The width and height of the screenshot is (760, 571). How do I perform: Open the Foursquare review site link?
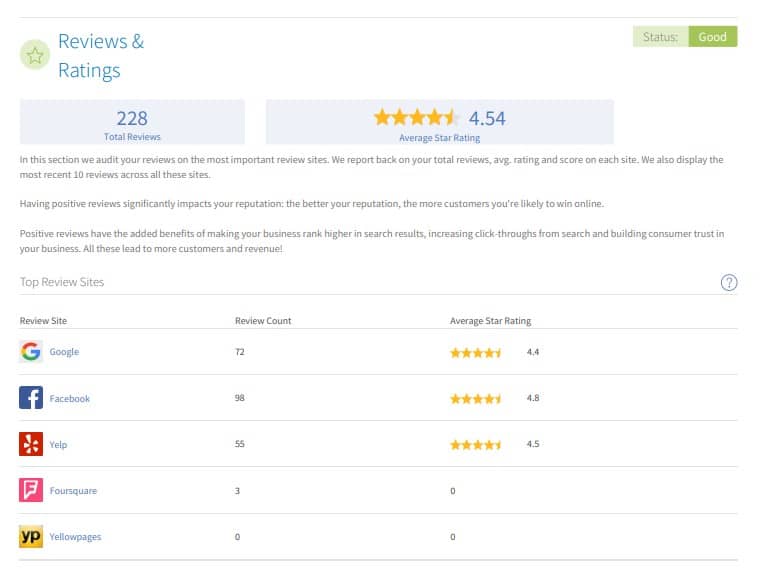pyautogui.click(x=73, y=491)
